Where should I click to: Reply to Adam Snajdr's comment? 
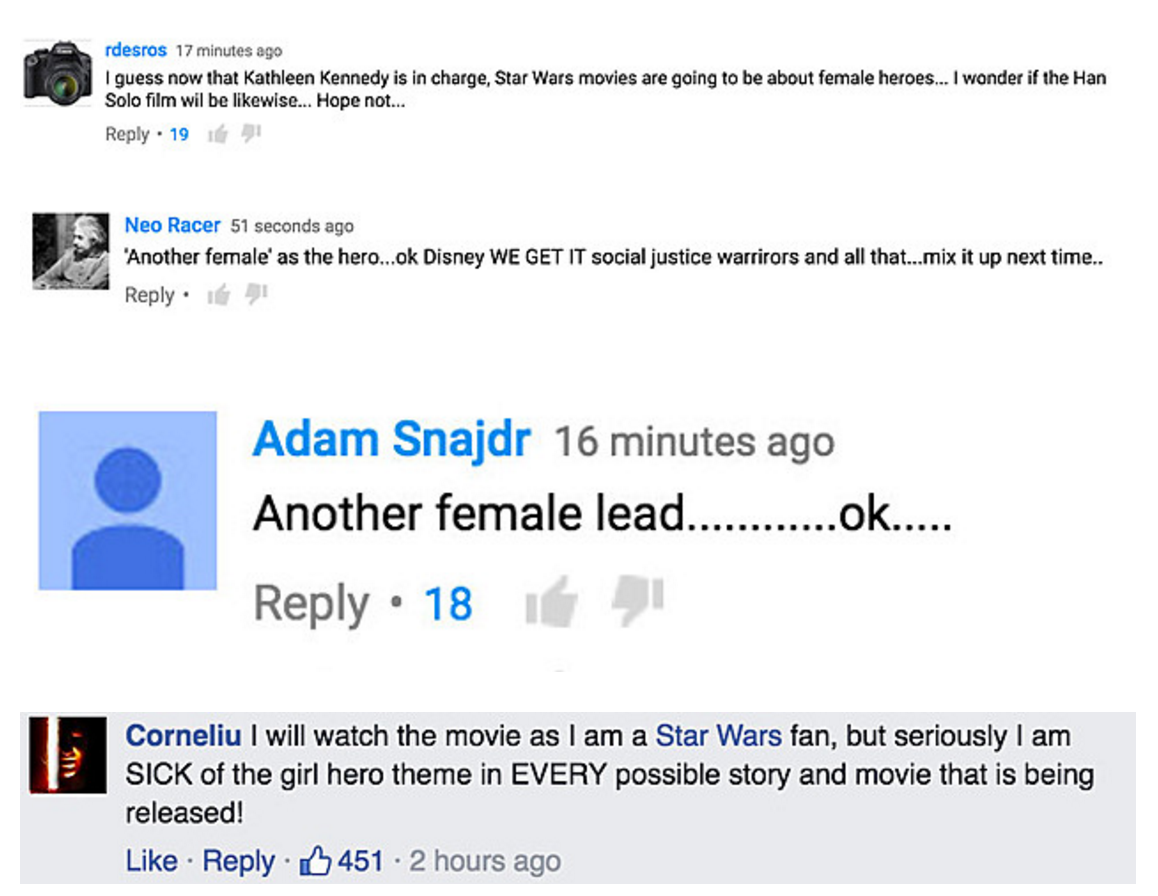coord(311,604)
